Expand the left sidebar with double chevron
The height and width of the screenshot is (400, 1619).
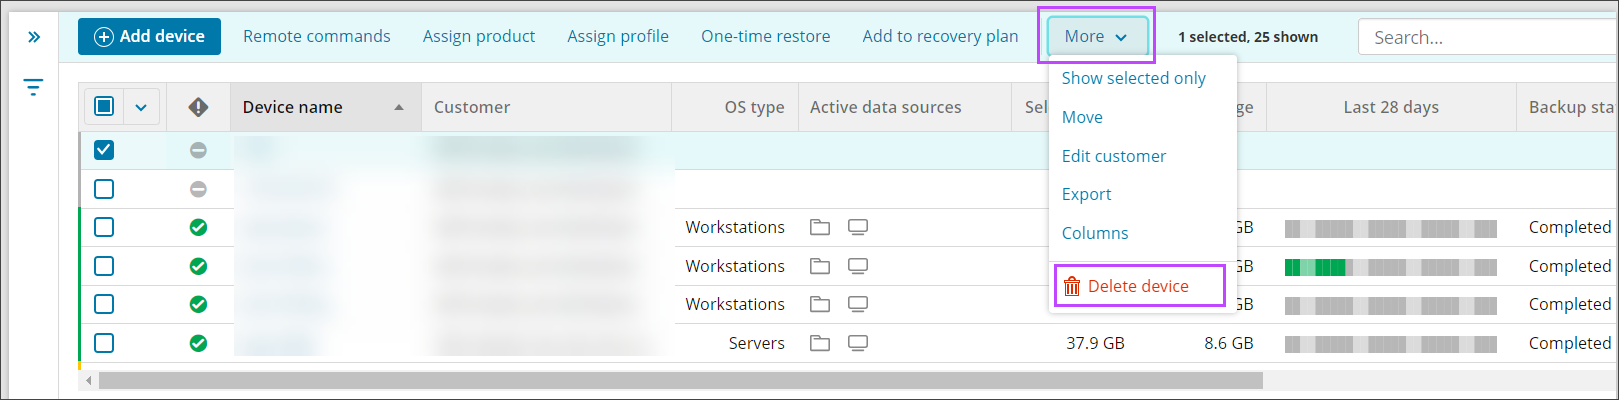pos(34,37)
